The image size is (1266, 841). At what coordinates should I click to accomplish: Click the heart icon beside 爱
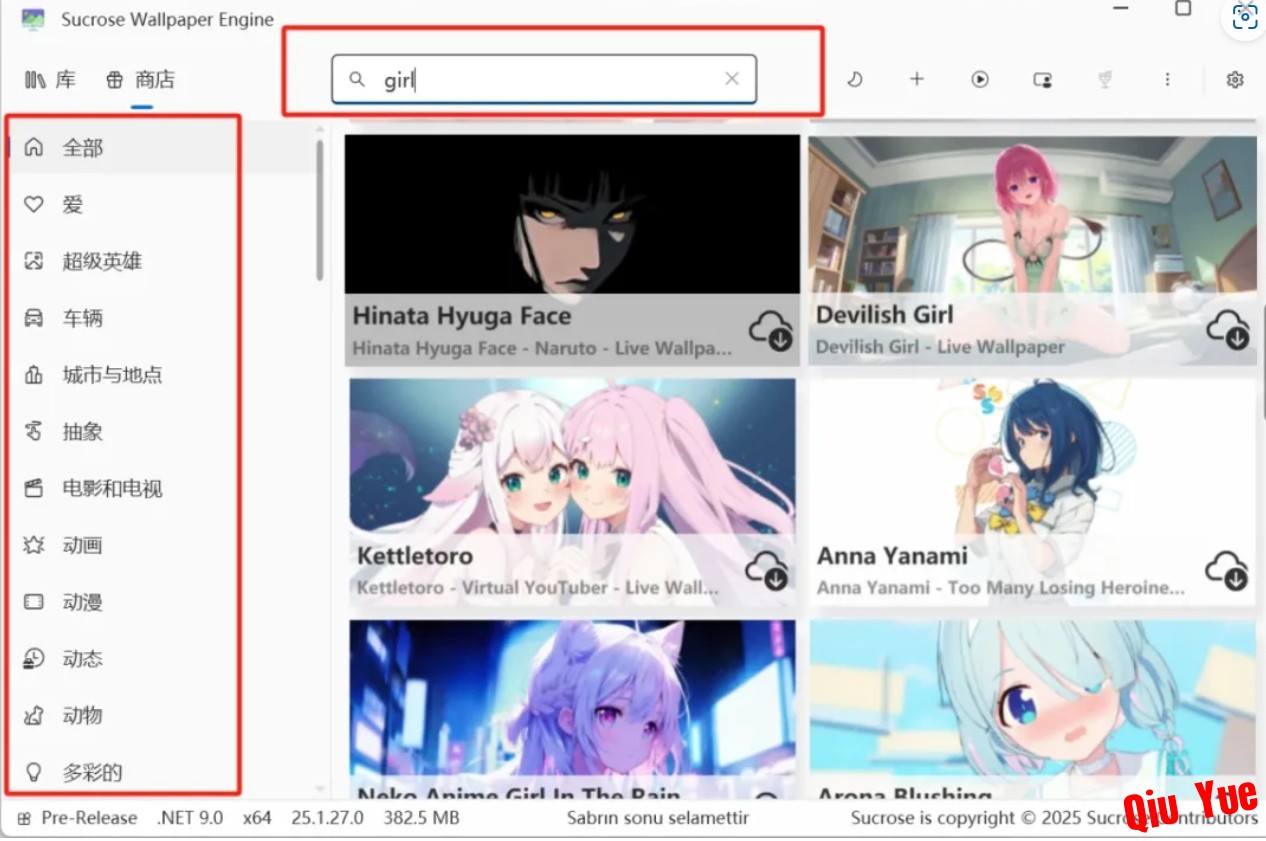pyautogui.click(x=34, y=205)
